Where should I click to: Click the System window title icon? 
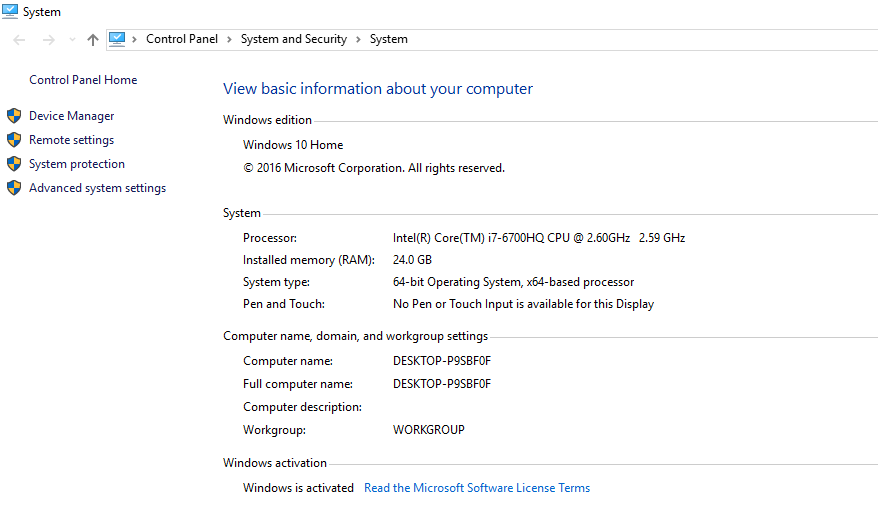[x=10, y=12]
